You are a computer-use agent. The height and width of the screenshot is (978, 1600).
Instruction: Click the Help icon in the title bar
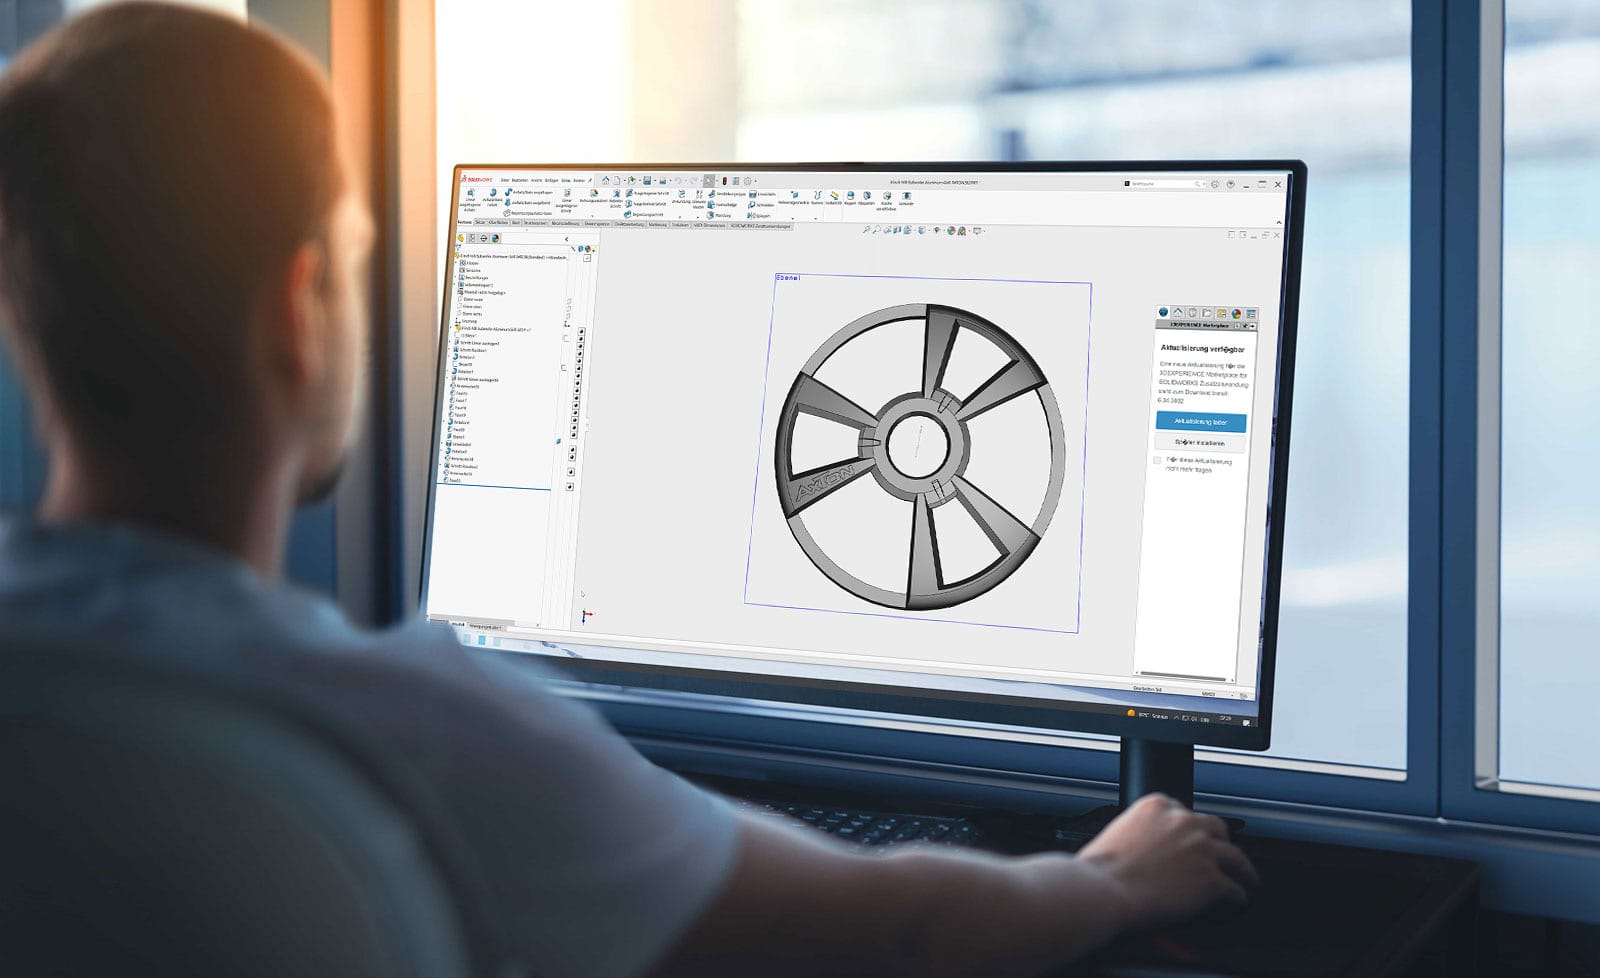[1230, 184]
